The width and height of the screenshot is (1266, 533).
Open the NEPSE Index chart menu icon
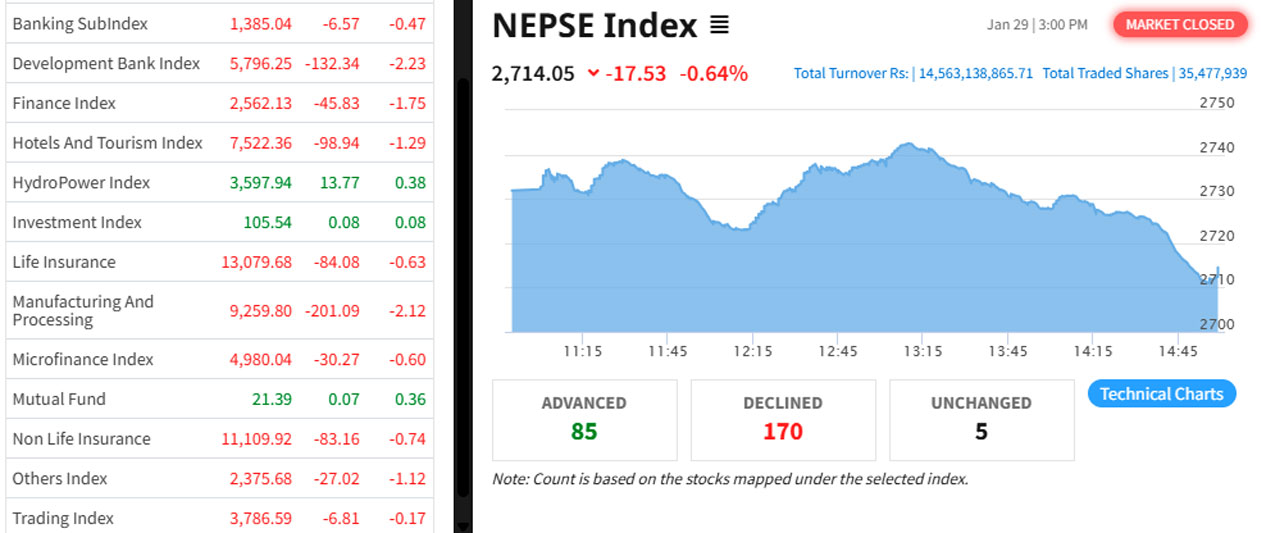[719, 26]
